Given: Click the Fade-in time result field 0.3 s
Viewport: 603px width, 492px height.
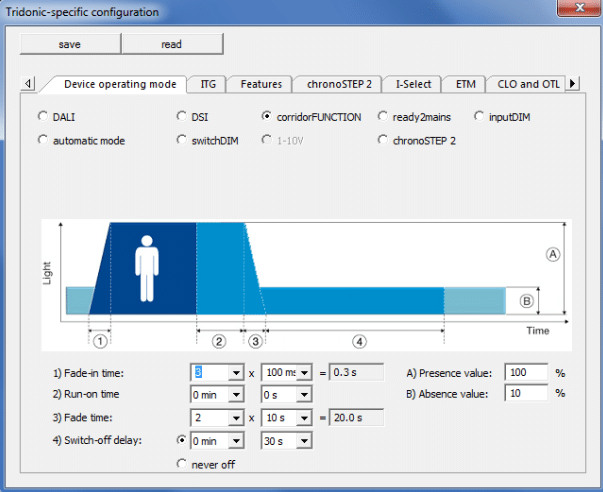Looking at the screenshot, I should click(x=356, y=372).
